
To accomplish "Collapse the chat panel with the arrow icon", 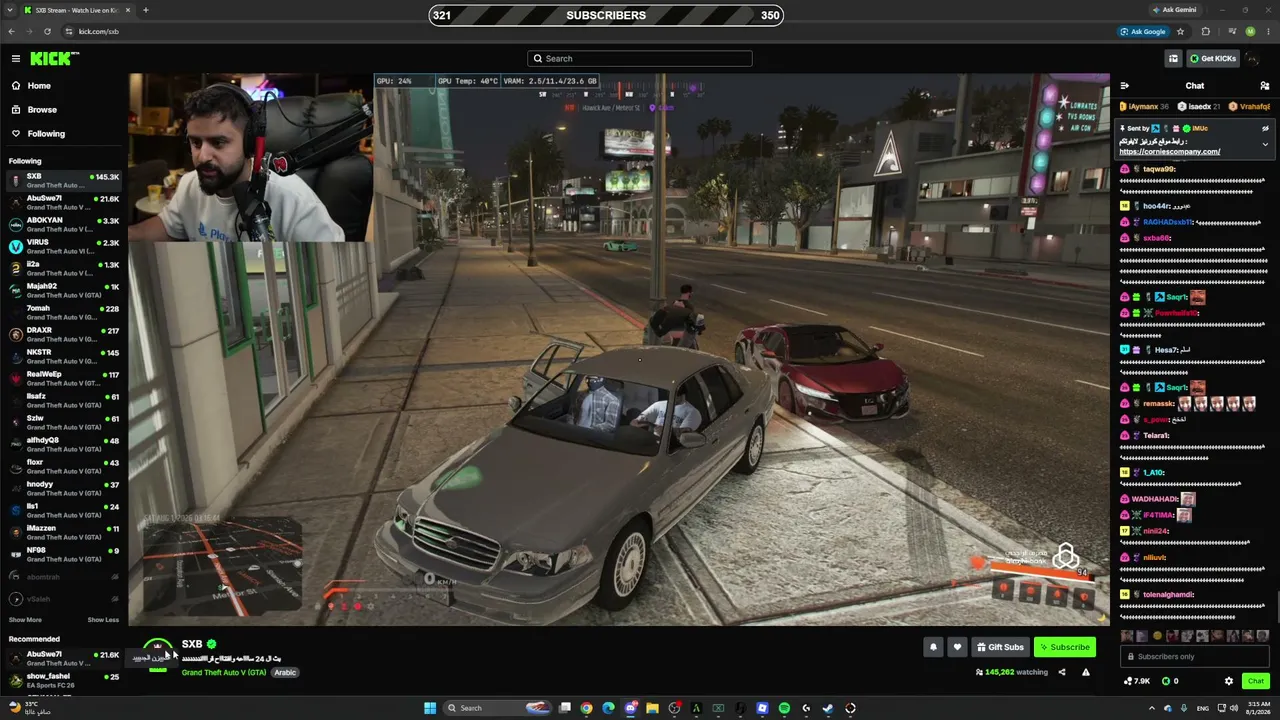I will pos(1125,86).
